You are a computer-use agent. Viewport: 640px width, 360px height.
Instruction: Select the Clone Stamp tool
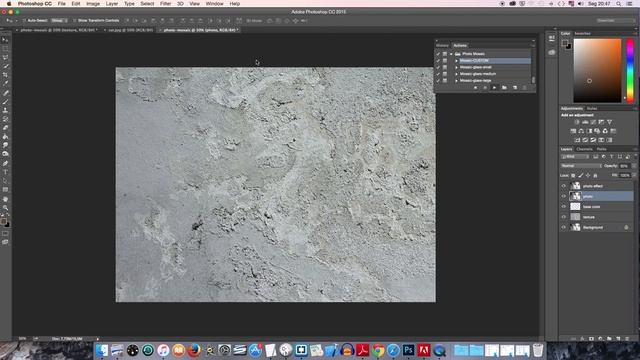(5, 110)
